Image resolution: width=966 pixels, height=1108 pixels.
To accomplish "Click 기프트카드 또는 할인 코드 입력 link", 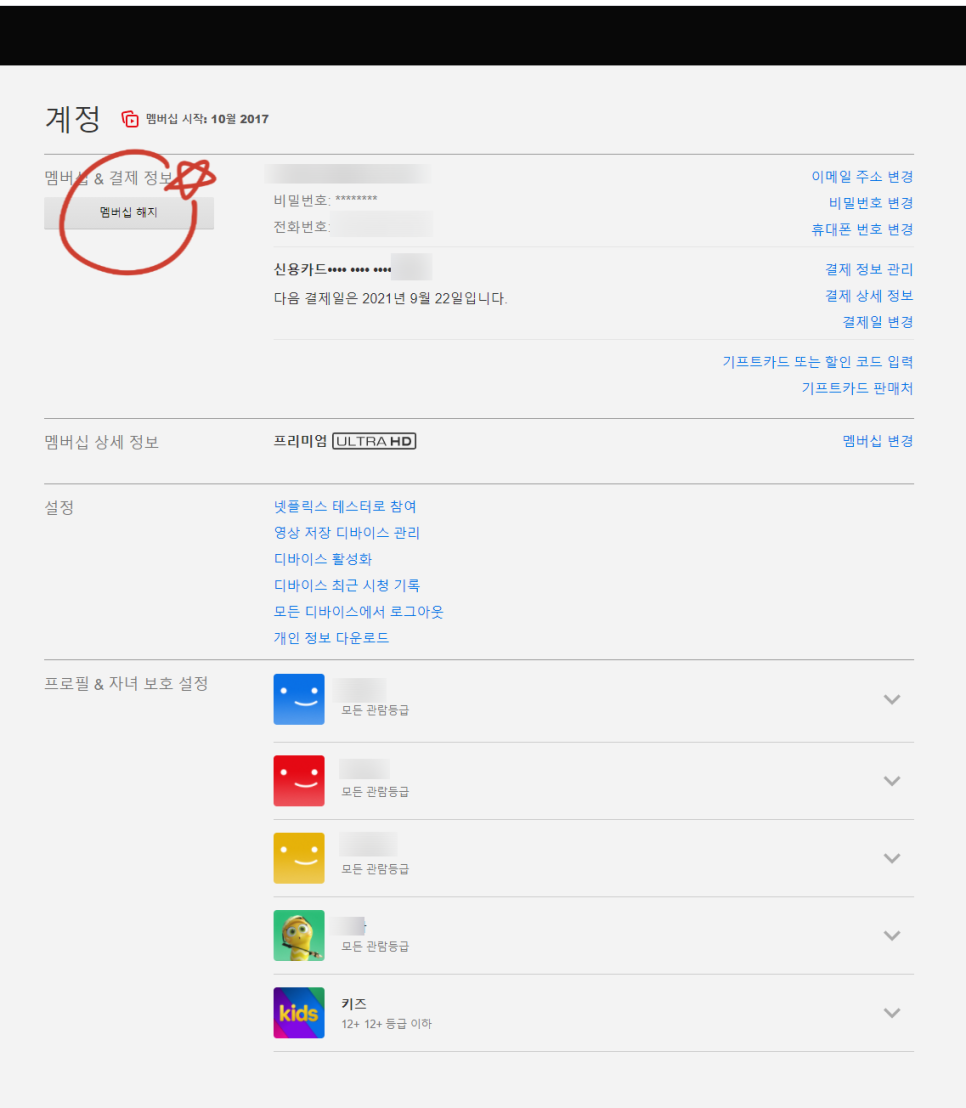I will pos(818,362).
